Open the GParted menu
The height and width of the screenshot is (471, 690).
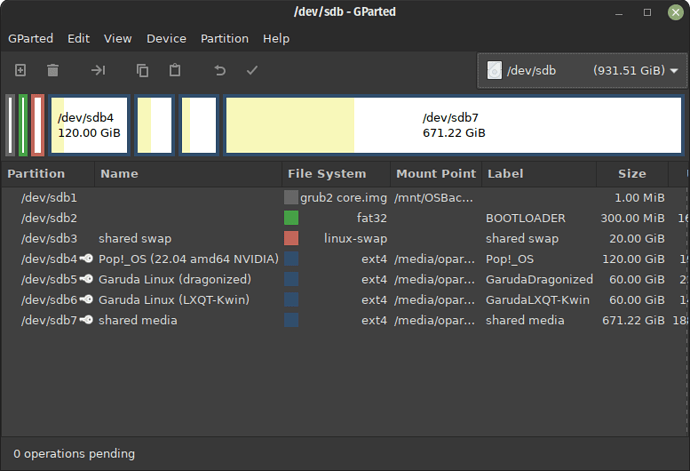(30, 39)
